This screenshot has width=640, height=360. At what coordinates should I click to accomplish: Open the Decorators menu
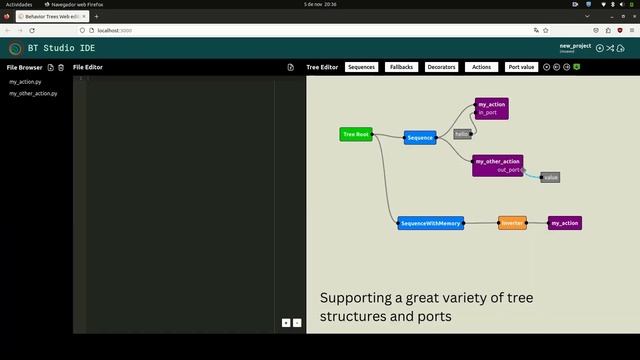(x=441, y=67)
